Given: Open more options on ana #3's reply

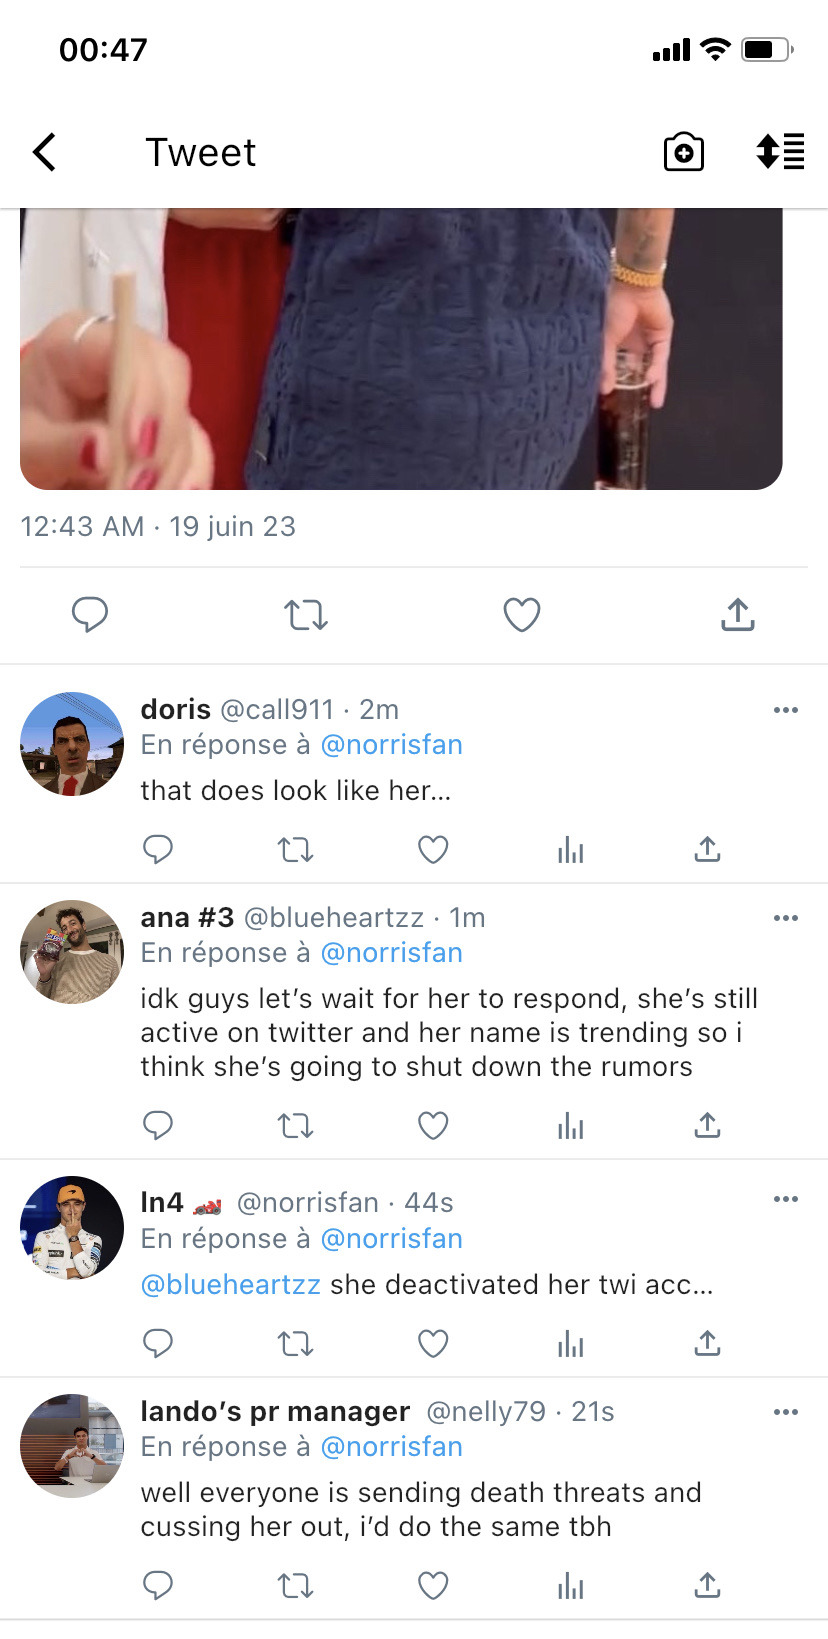Looking at the screenshot, I should pyautogui.click(x=786, y=918).
